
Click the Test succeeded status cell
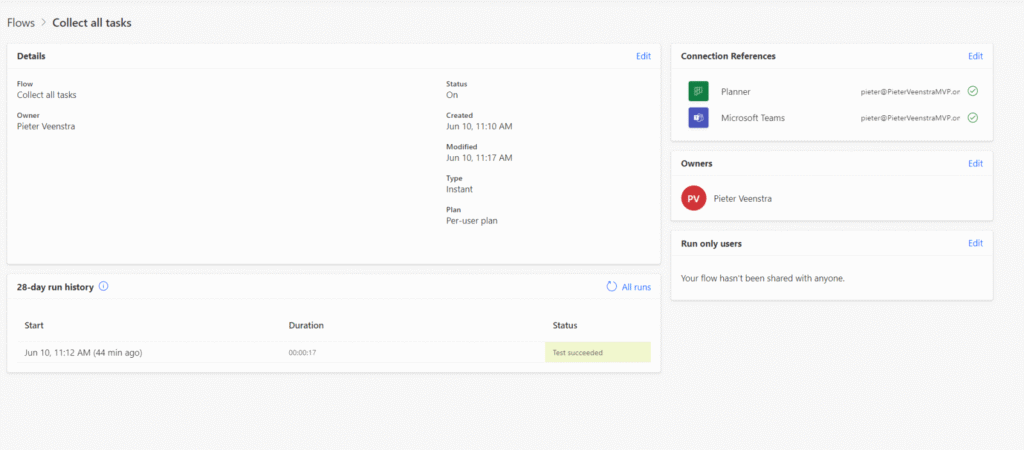coord(598,352)
